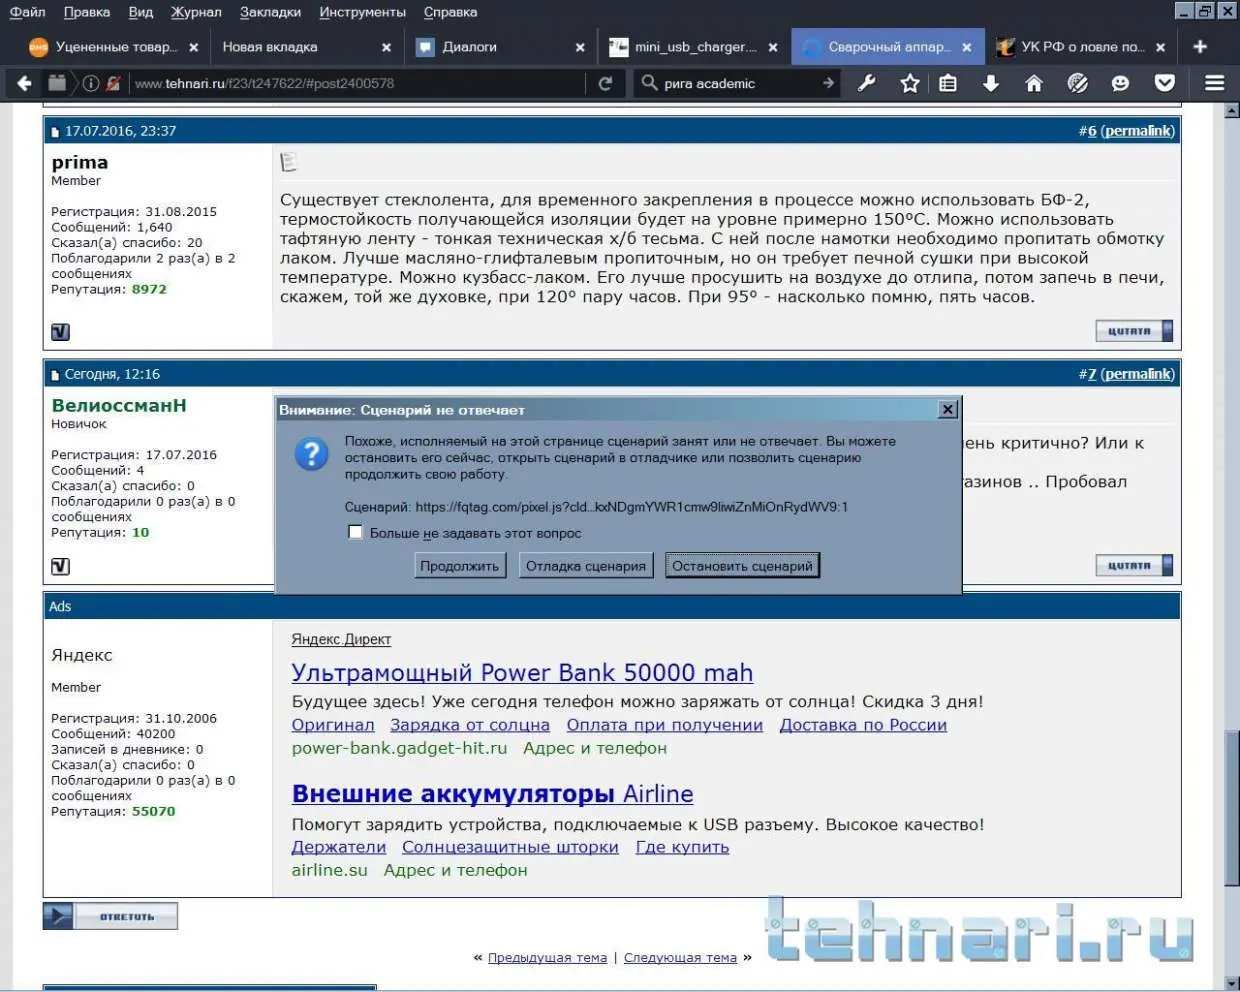Click the post icon in prima's message

click(x=288, y=161)
